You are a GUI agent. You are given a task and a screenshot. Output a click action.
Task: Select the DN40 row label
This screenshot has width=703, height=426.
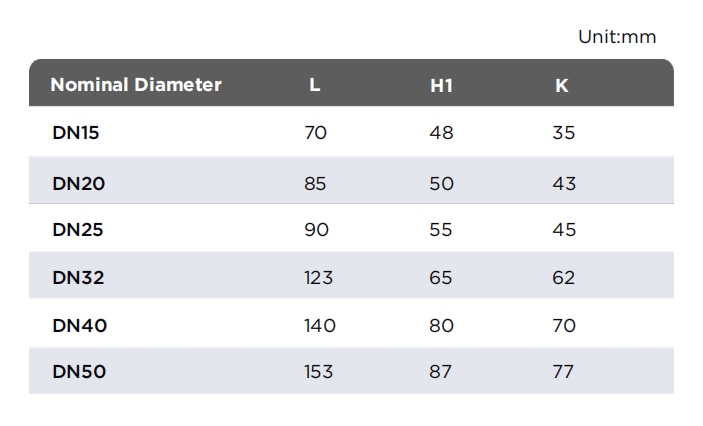(79, 326)
